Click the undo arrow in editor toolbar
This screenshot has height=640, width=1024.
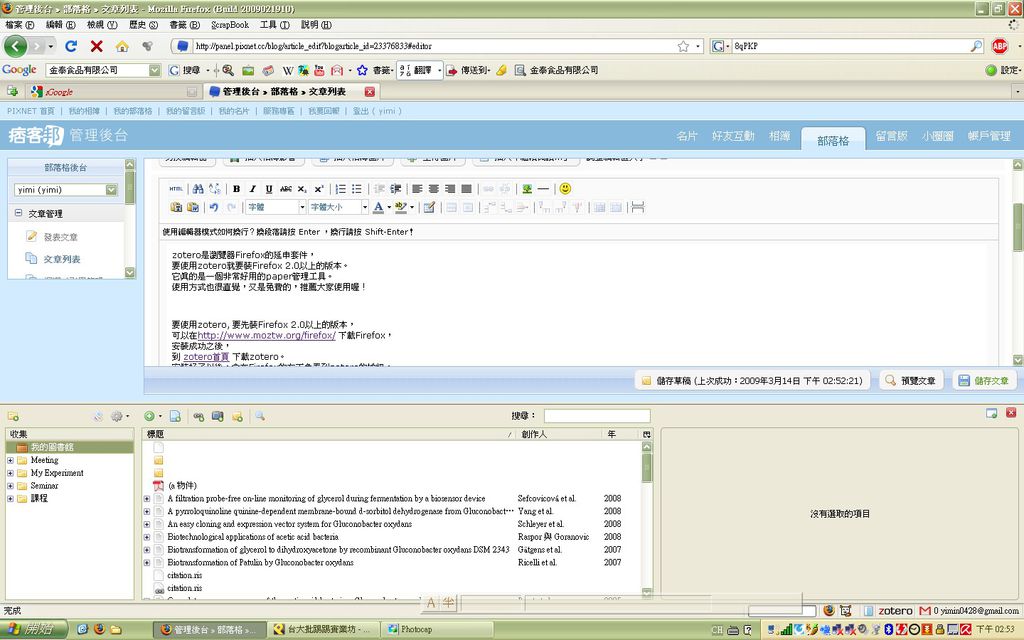point(214,207)
